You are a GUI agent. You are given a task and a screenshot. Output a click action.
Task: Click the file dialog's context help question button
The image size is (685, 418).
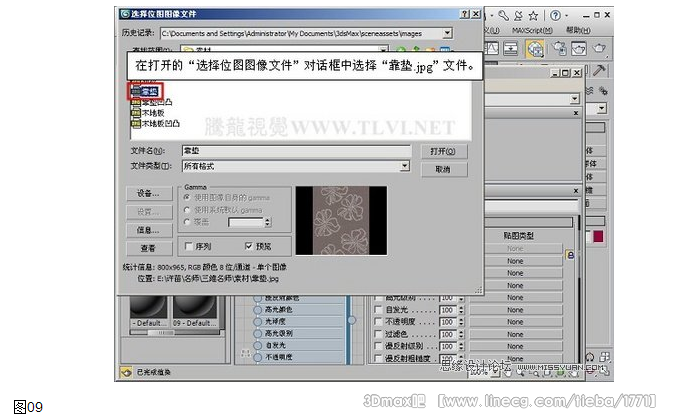tap(465, 14)
